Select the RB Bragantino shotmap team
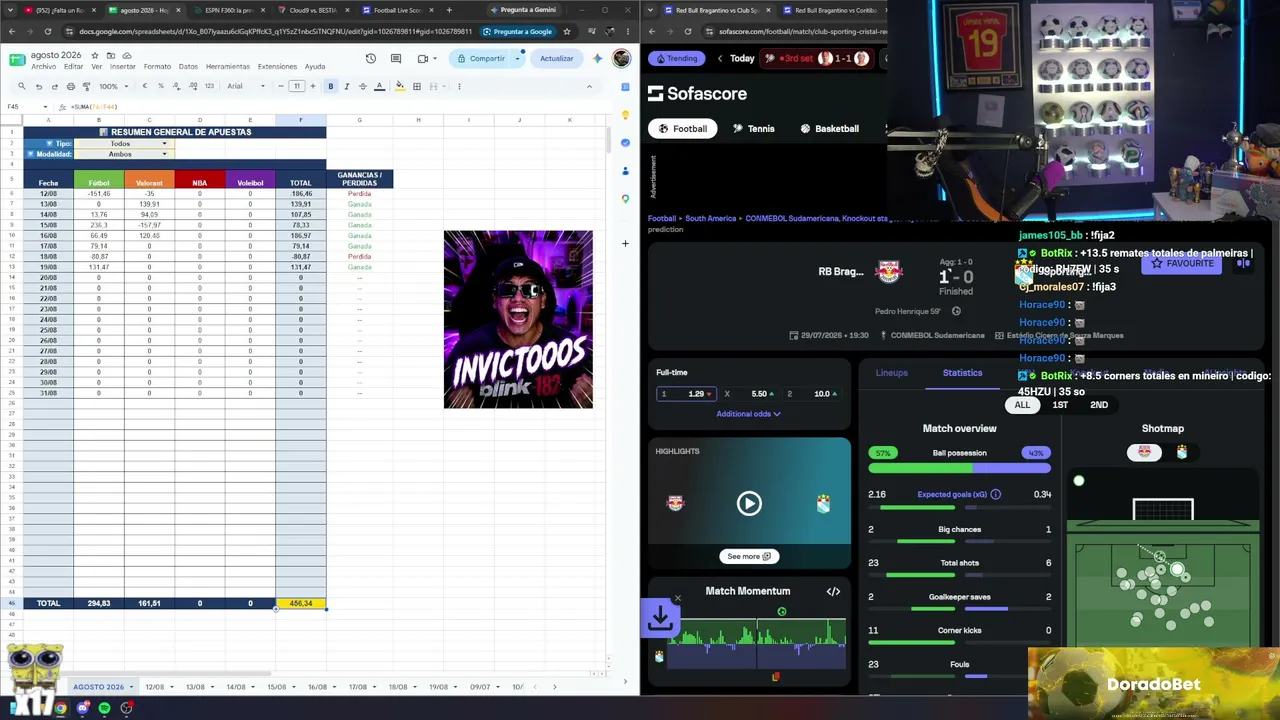Screen dimensions: 1280x720 pos(1144,452)
